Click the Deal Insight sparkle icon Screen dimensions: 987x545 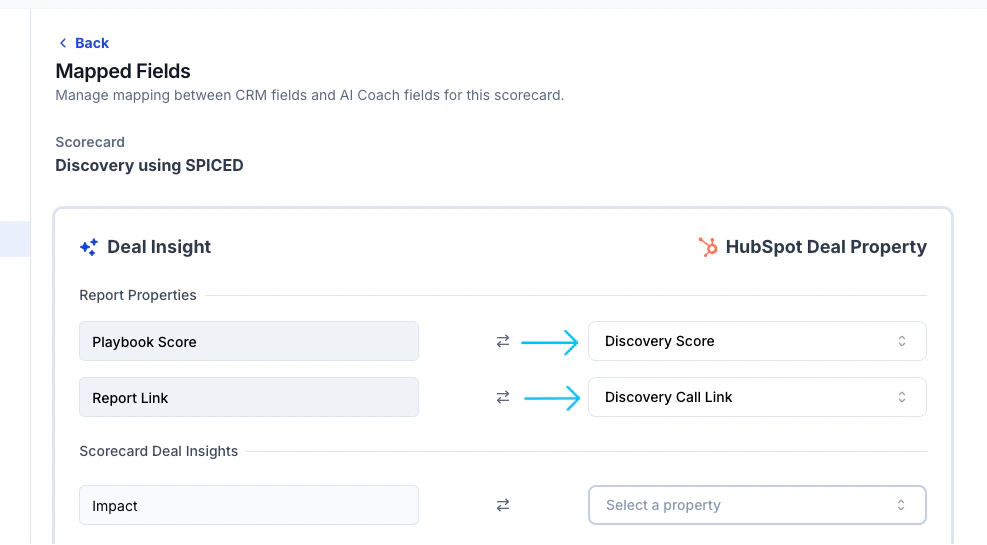tap(89, 247)
